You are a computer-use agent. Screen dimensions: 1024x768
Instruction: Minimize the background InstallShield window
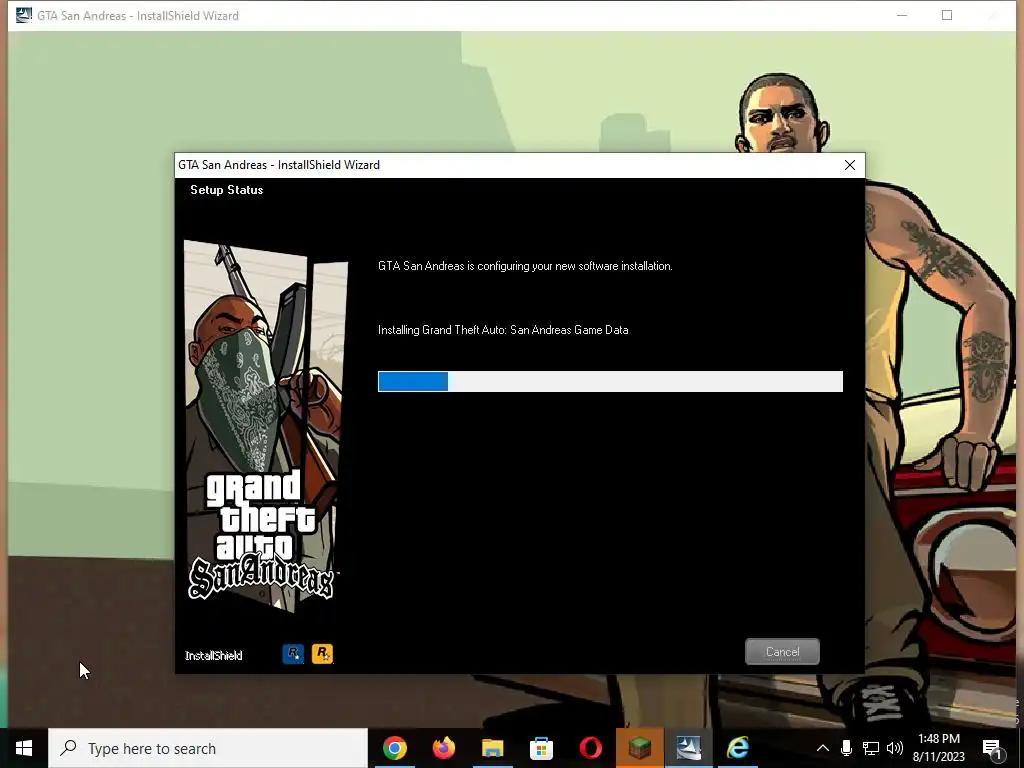902,15
